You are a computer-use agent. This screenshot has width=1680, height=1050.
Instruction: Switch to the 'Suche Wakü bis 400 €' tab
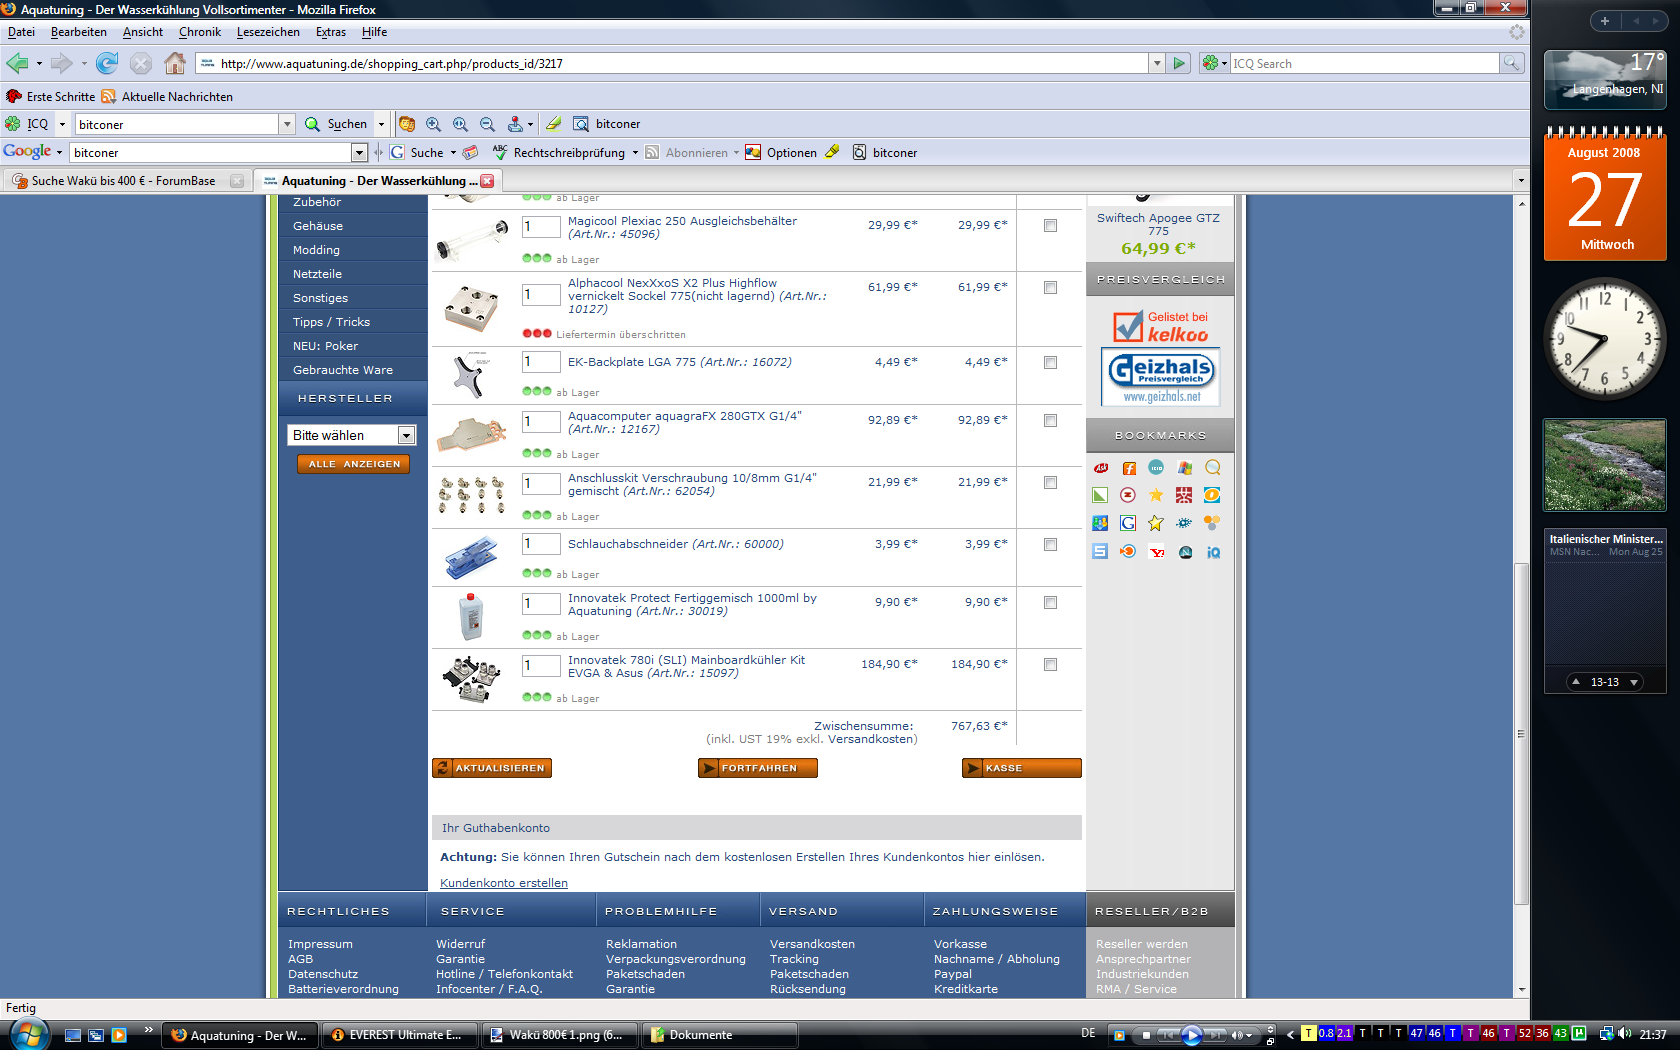127,181
